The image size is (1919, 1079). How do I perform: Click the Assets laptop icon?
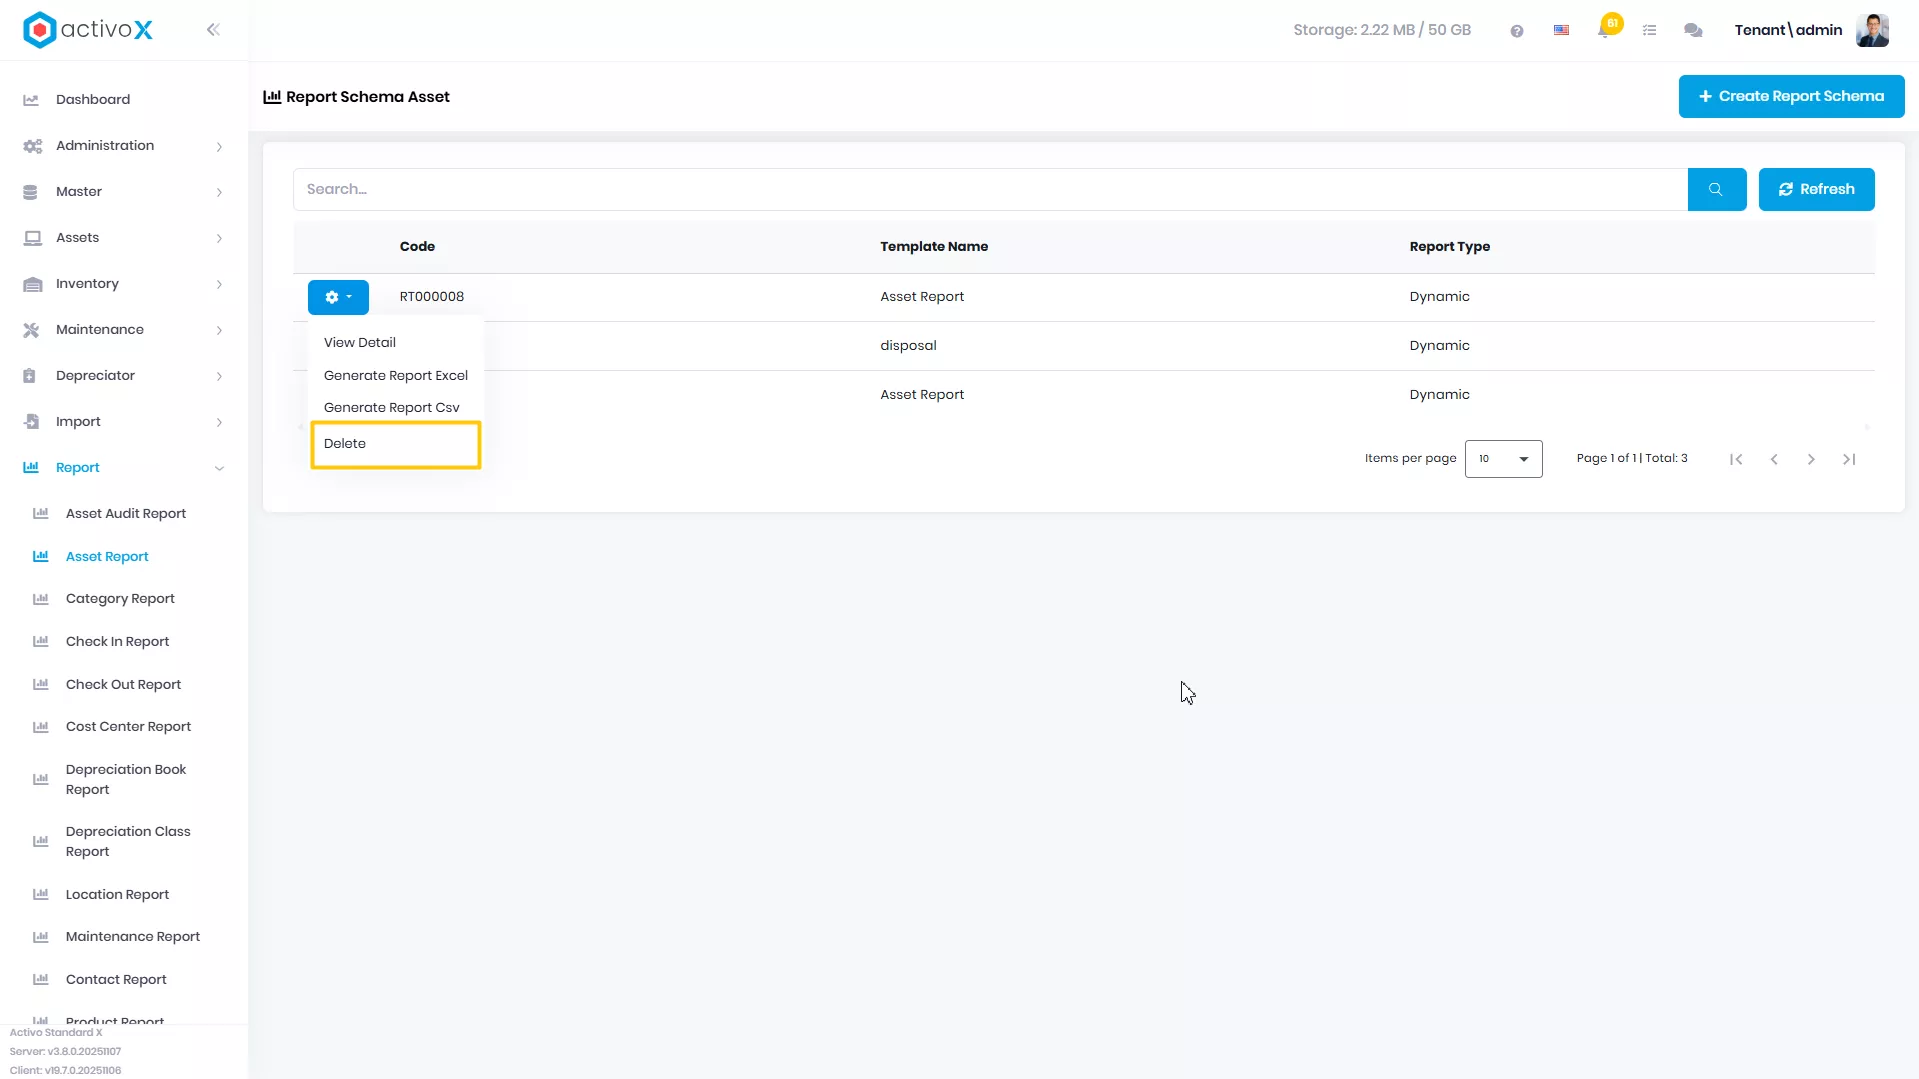coord(32,238)
